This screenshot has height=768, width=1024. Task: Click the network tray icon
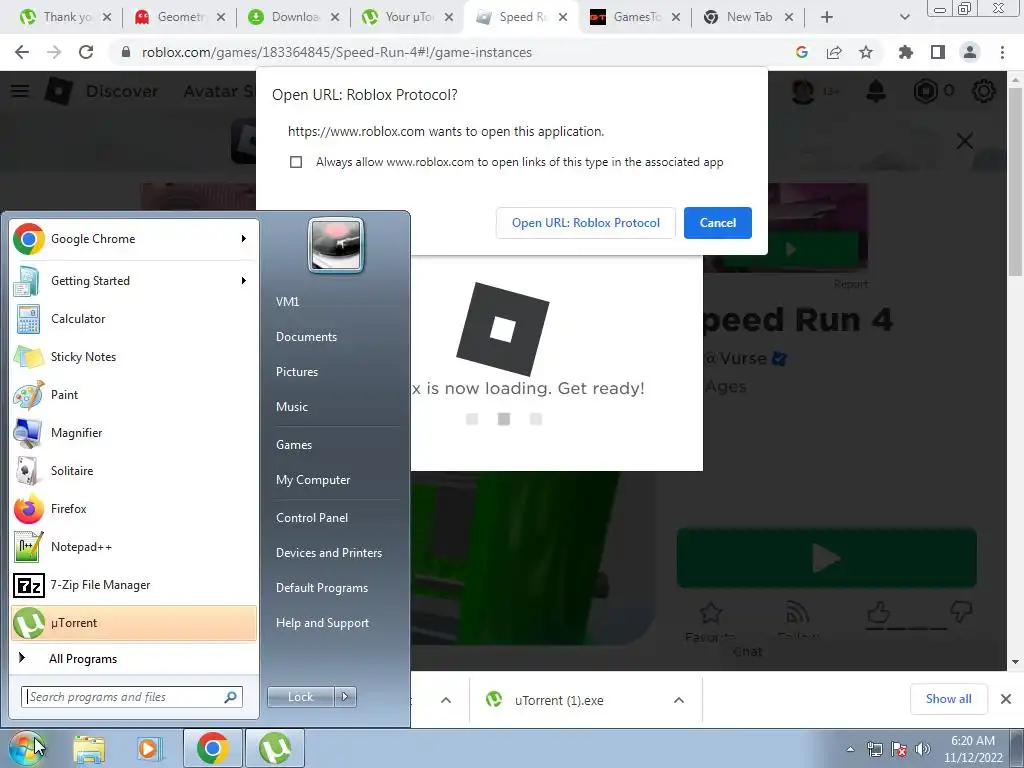(874, 749)
